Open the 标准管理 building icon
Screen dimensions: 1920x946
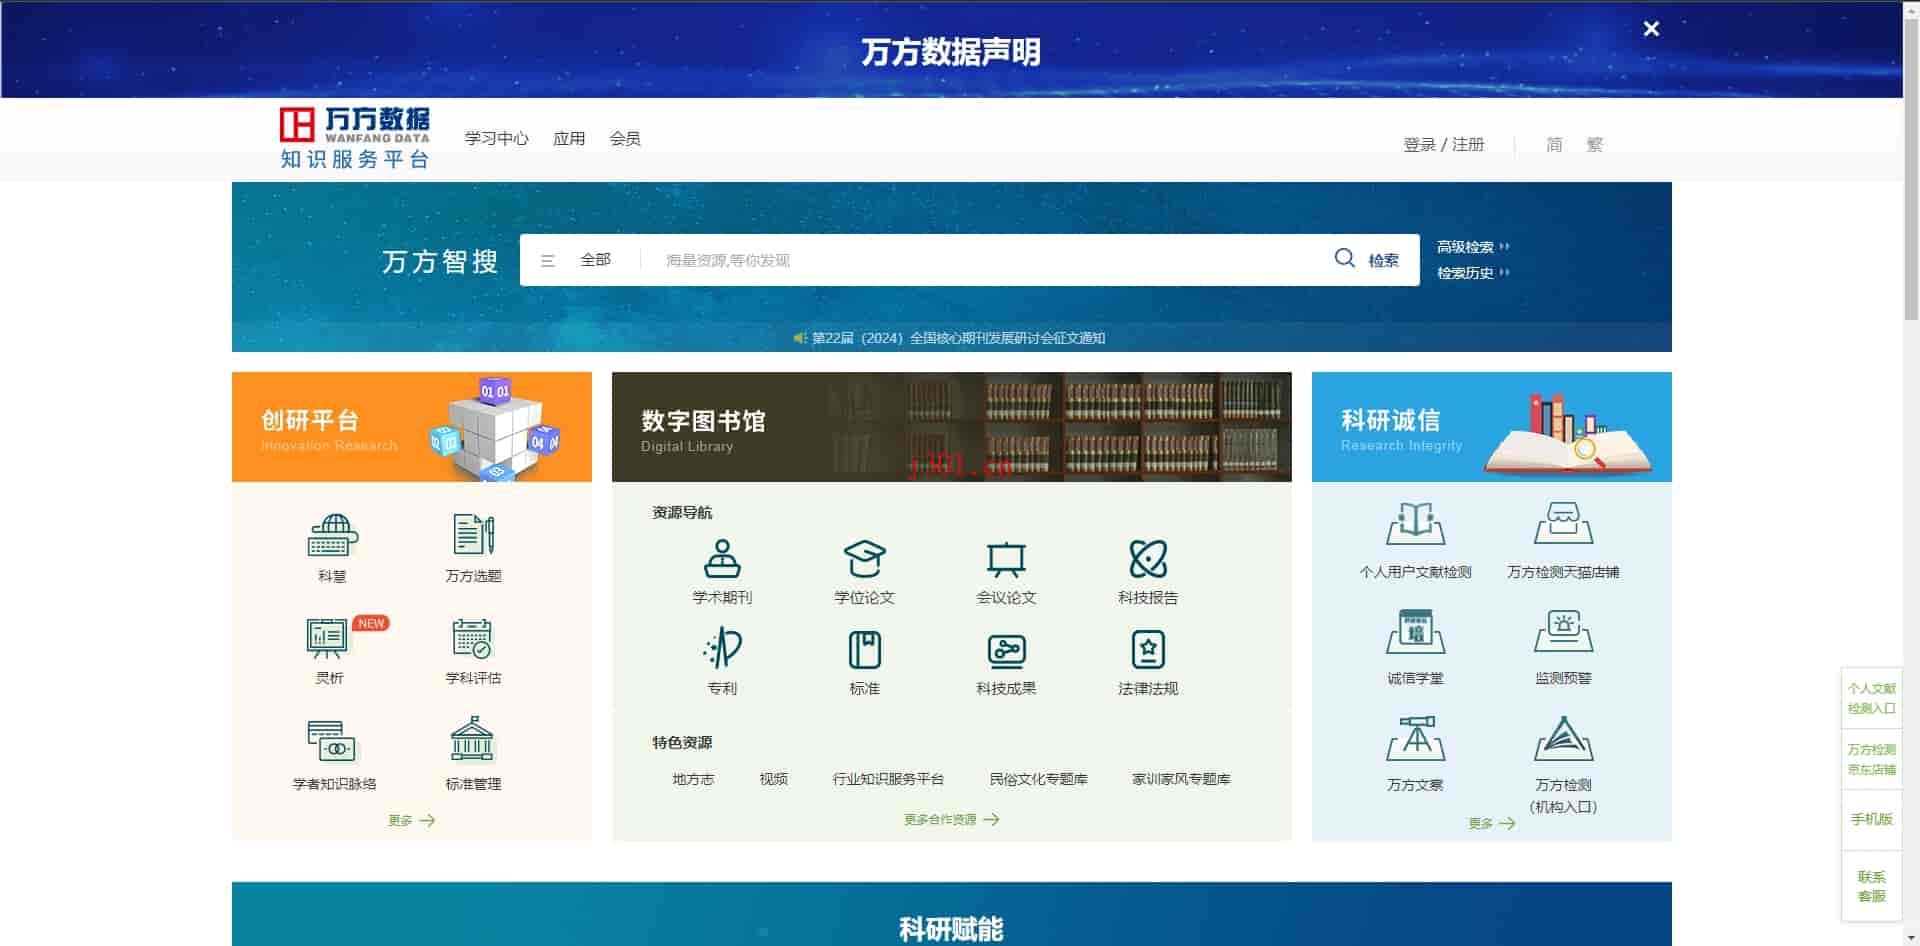(x=472, y=740)
